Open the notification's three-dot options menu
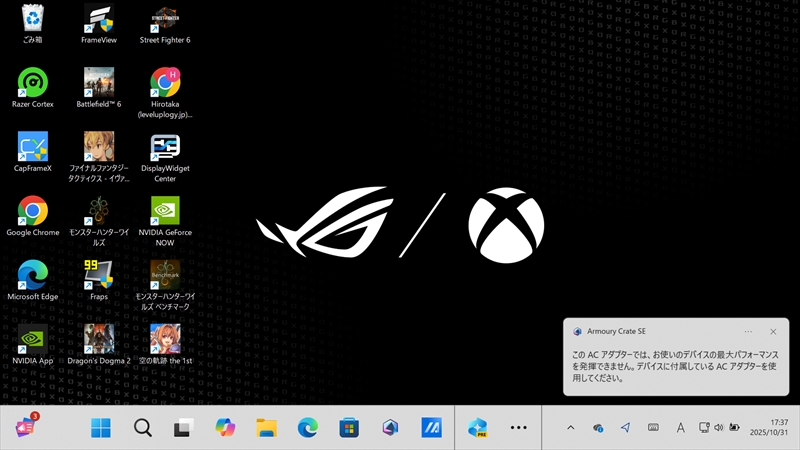This screenshot has width=800, height=450. coord(748,331)
